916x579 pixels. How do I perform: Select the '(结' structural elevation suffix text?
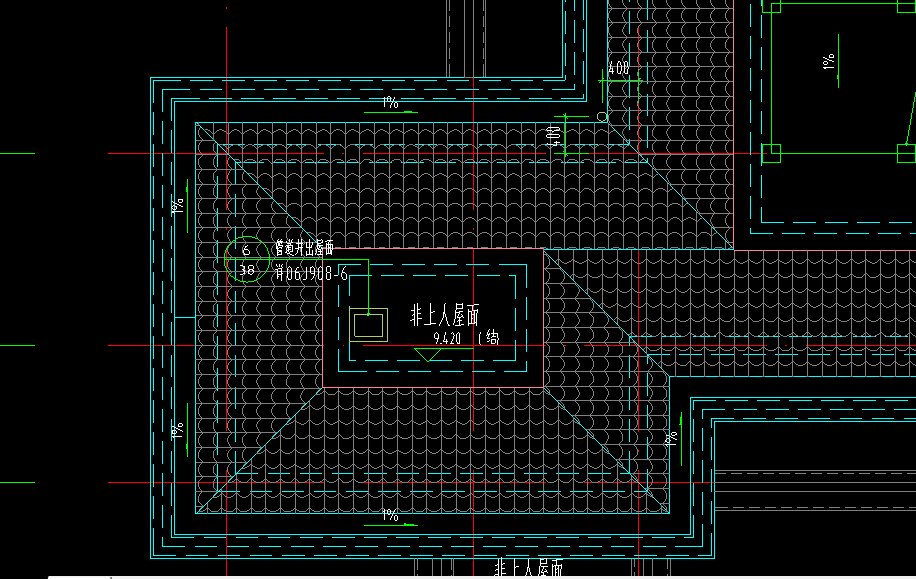pyautogui.click(x=488, y=338)
